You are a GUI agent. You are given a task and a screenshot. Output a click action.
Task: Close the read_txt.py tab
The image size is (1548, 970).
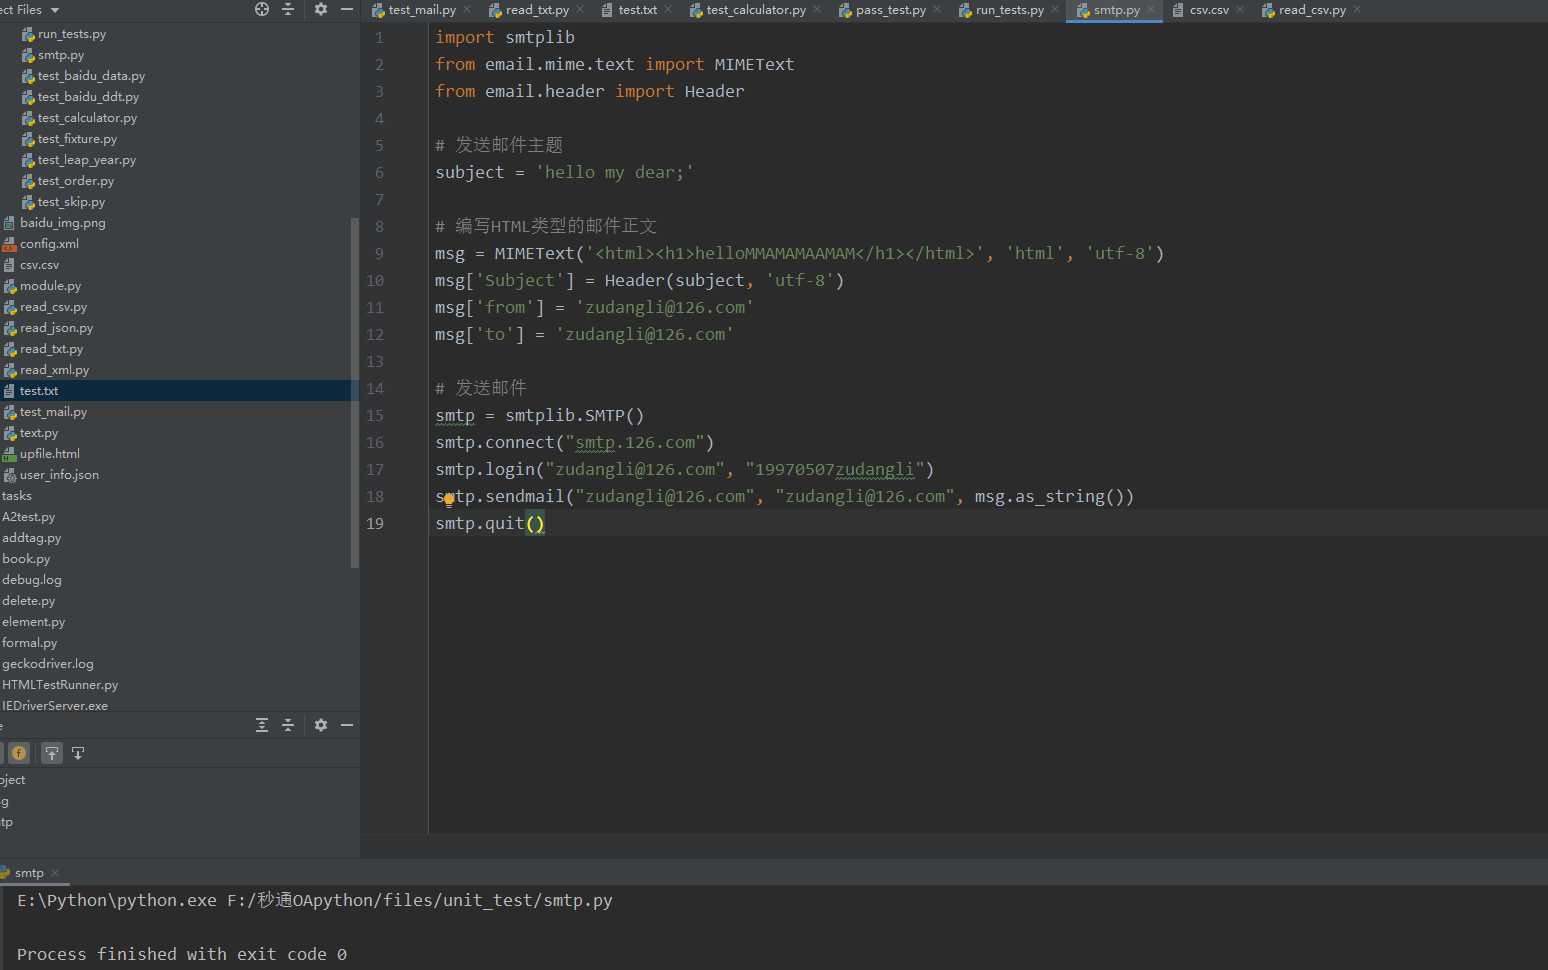581,10
